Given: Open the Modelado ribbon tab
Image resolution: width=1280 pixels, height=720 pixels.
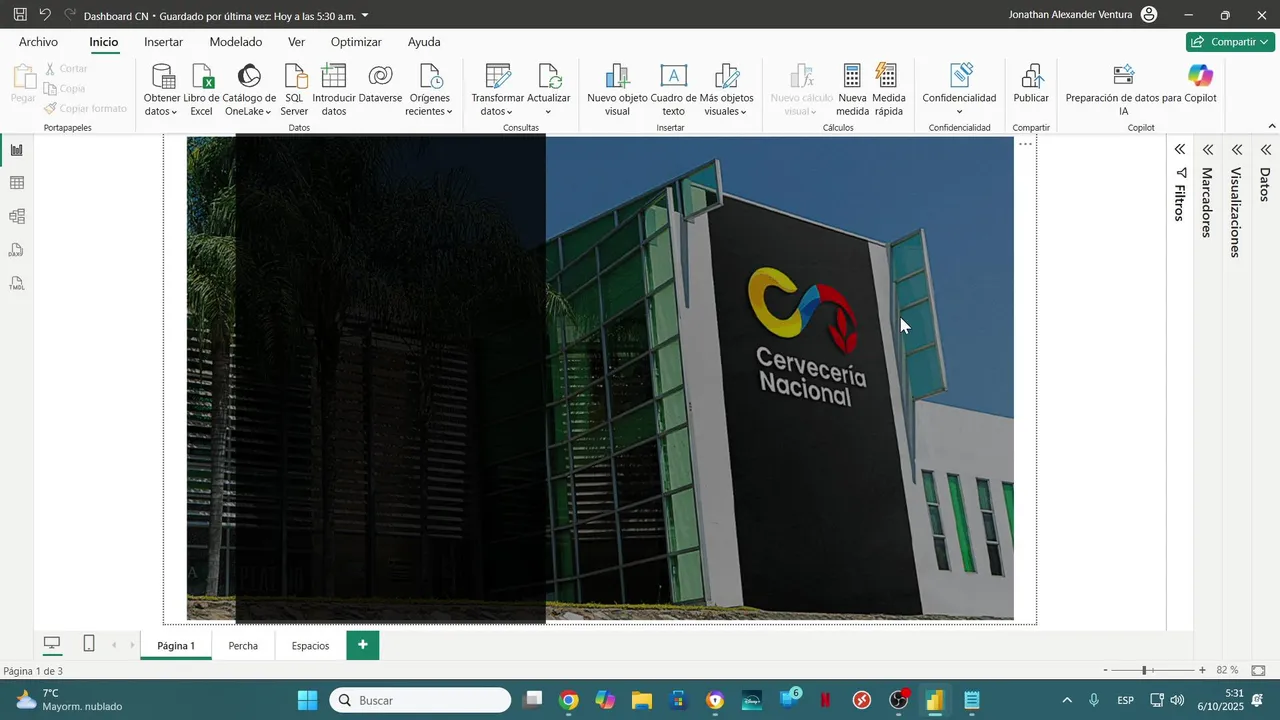Looking at the screenshot, I should pos(236,42).
